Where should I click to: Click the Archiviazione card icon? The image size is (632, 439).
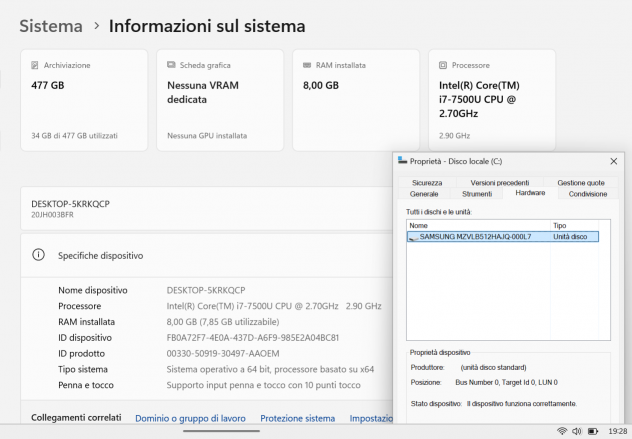click(x=35, y=65)
